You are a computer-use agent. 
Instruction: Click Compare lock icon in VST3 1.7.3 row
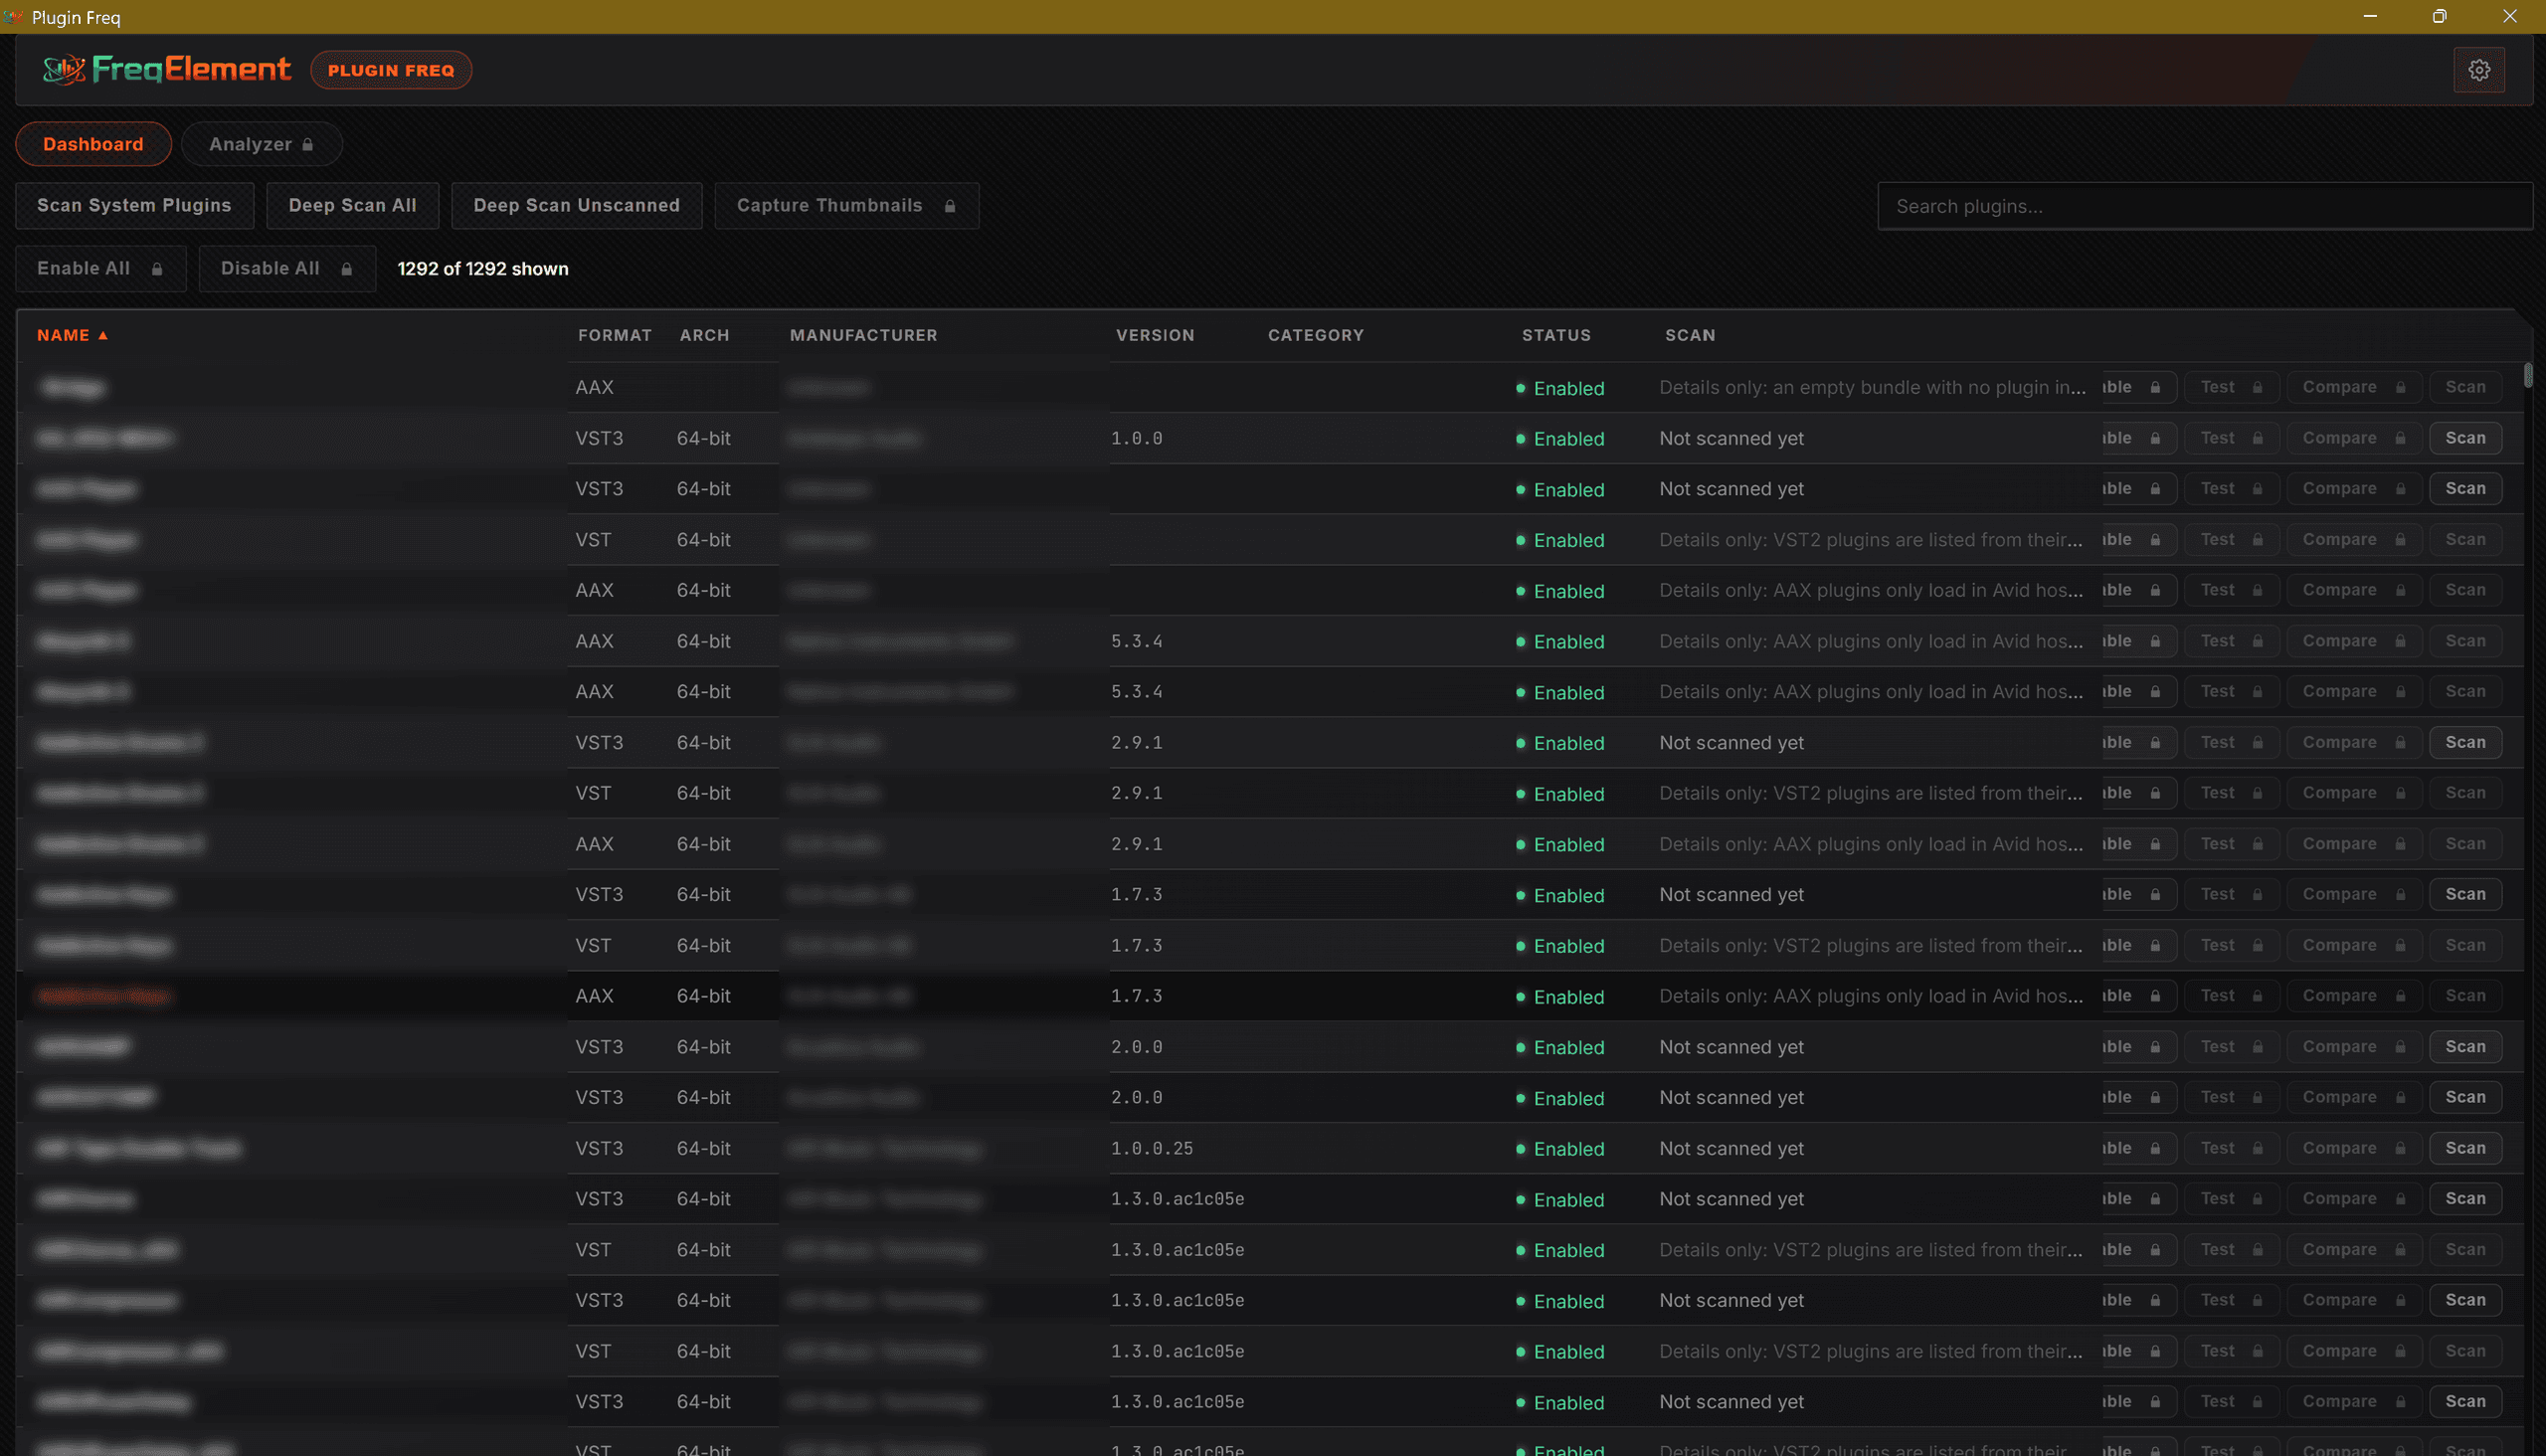(x=2400, y=895)
